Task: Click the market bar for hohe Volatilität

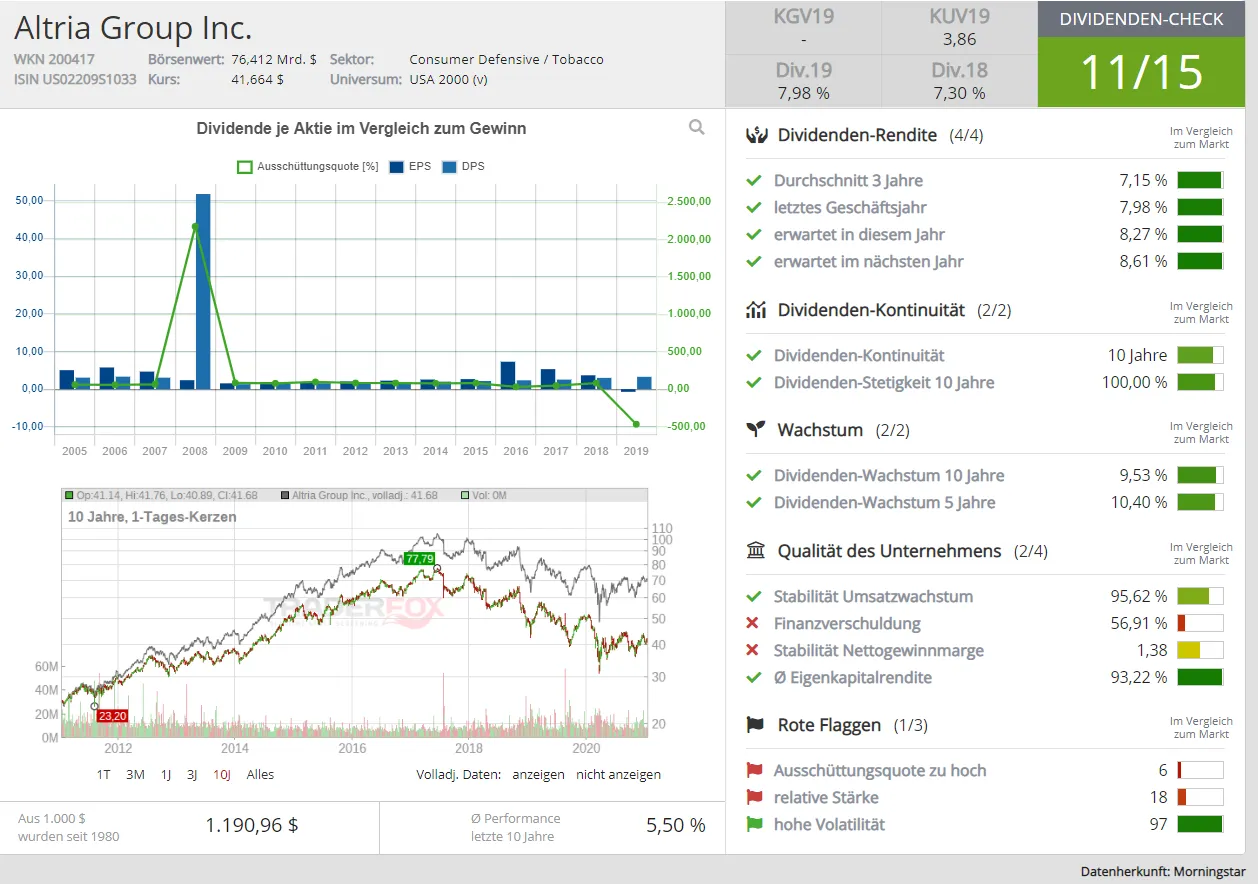Action: [1200, 824]
